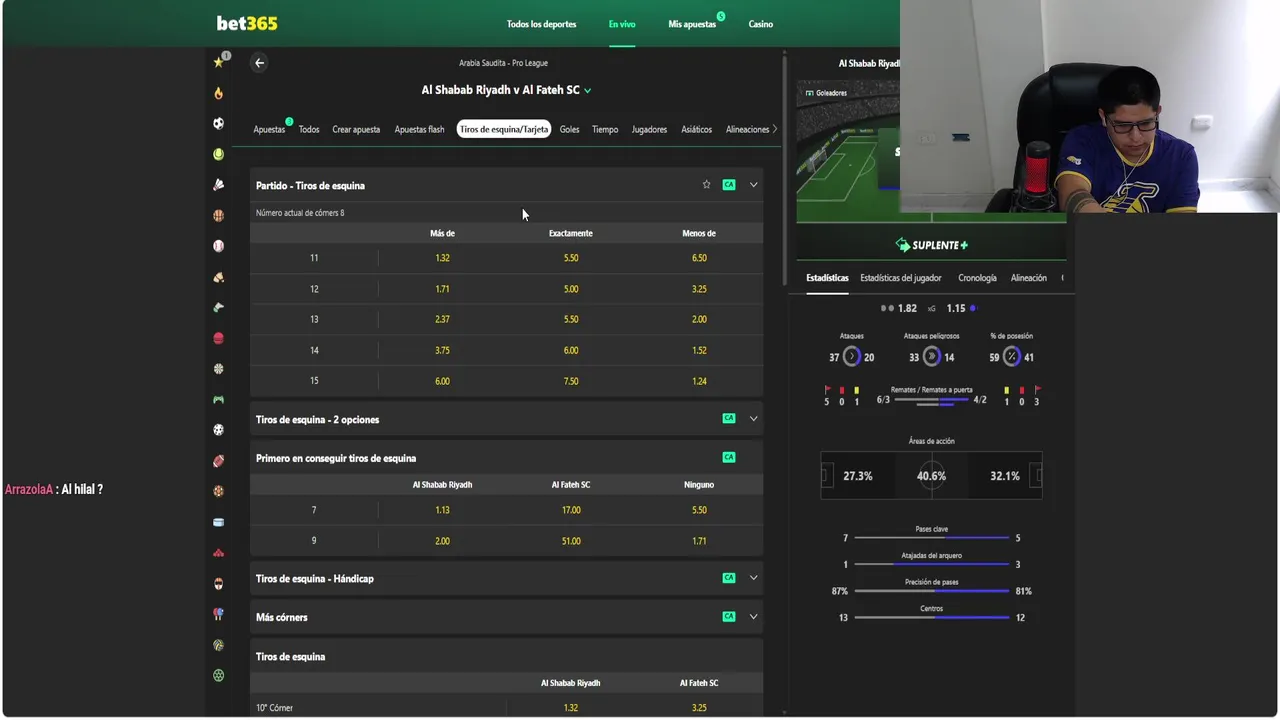The height and width of the screenshot is (720, 1280).
Task: Switch to the Todos markets tab
Action: (x=309, y=129)
